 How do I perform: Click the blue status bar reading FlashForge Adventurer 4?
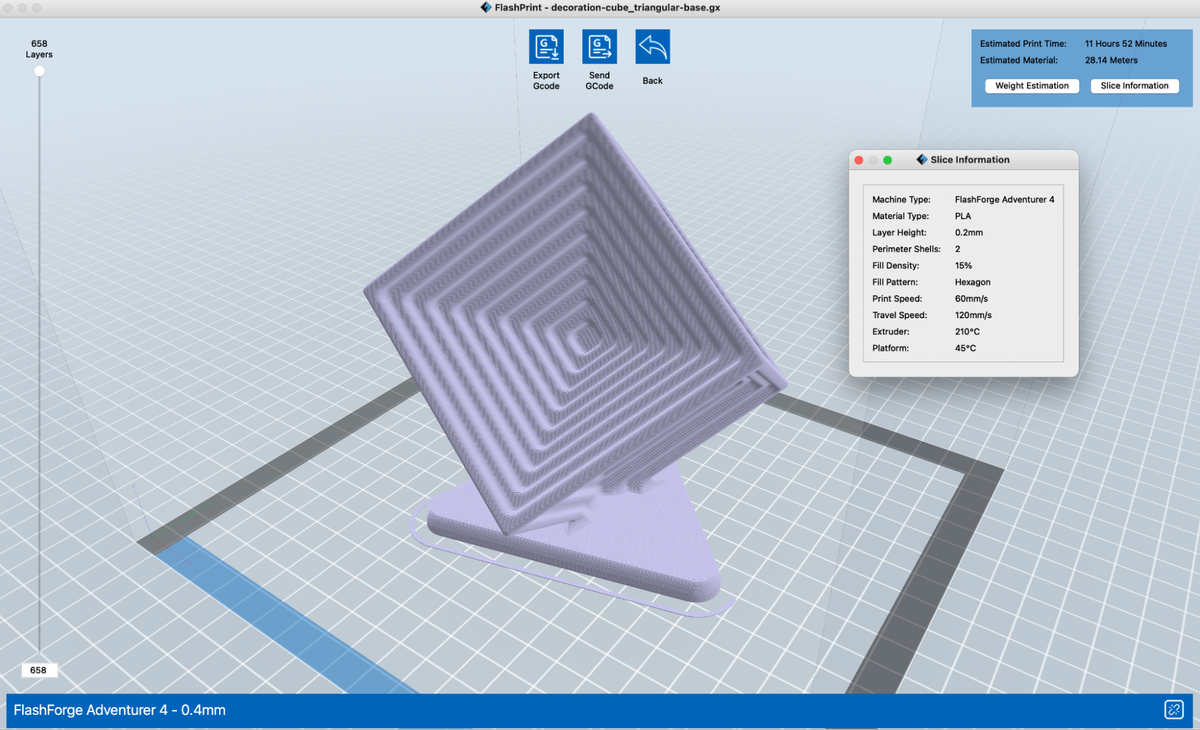point(119,710)
